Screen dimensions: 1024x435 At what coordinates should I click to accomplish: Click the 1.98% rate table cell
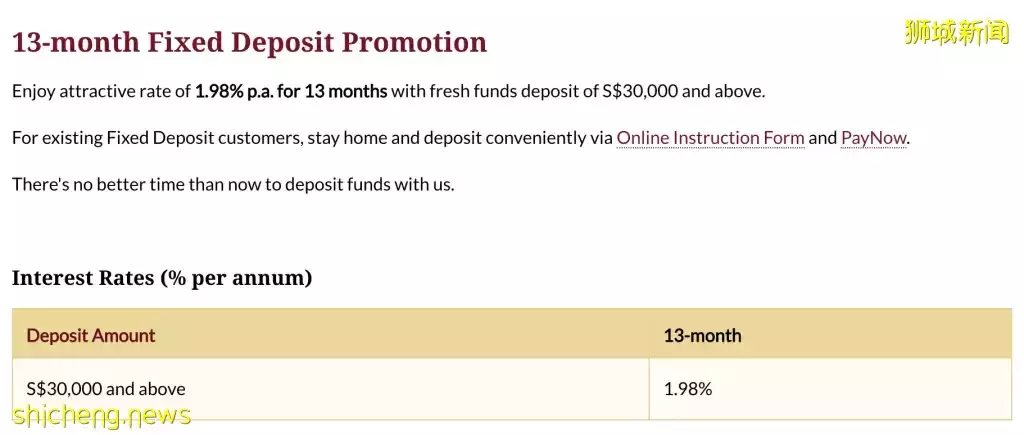(688, 389)
